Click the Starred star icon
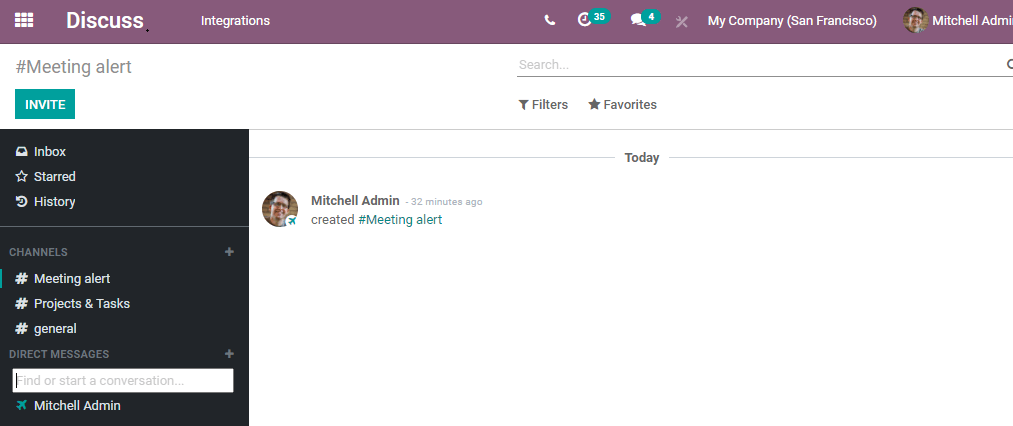Image resolution: width=1013 pixels, height=426 pixels. [x=21, y=176]
